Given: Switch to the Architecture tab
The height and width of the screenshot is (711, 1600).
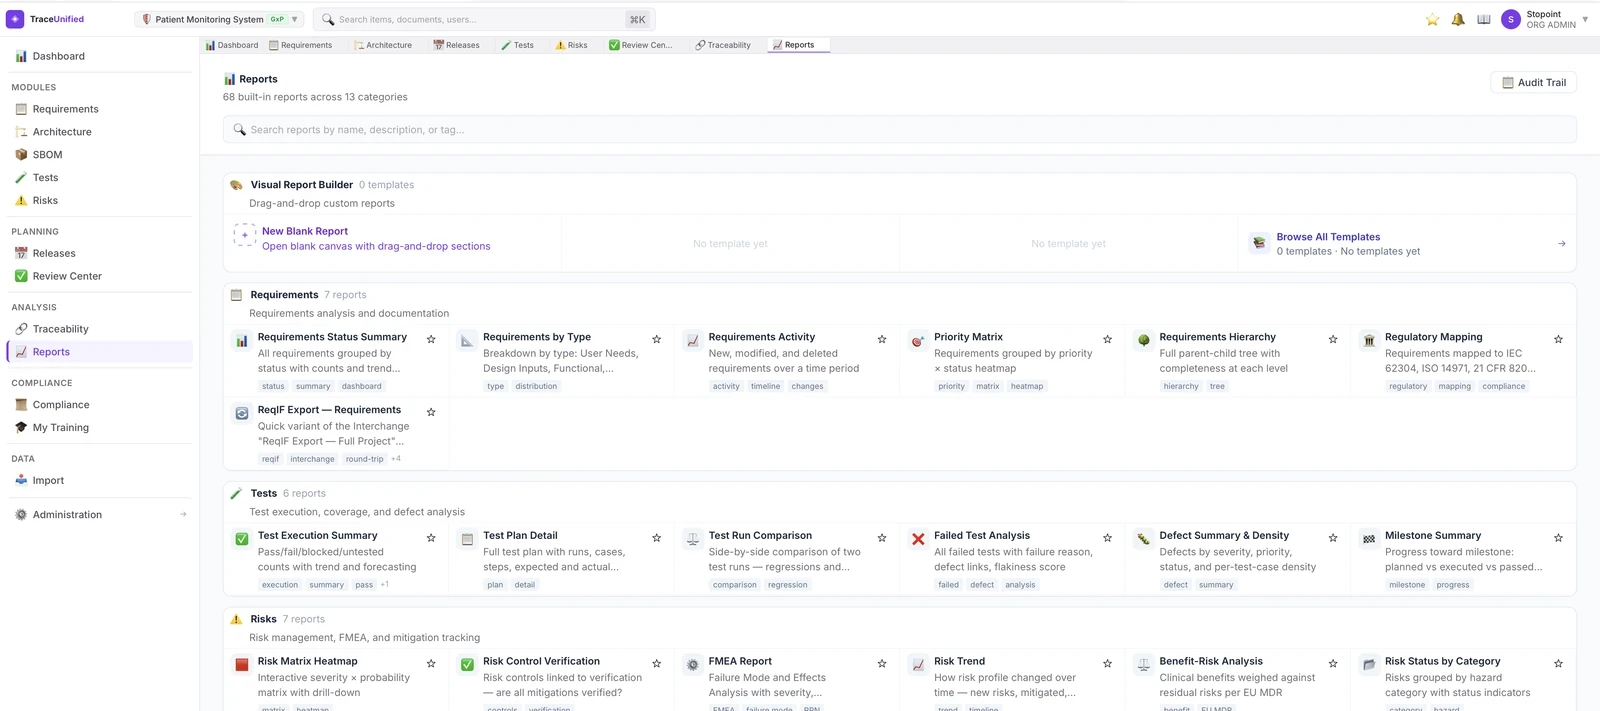Looking at the screenshot, I should 383,45.
